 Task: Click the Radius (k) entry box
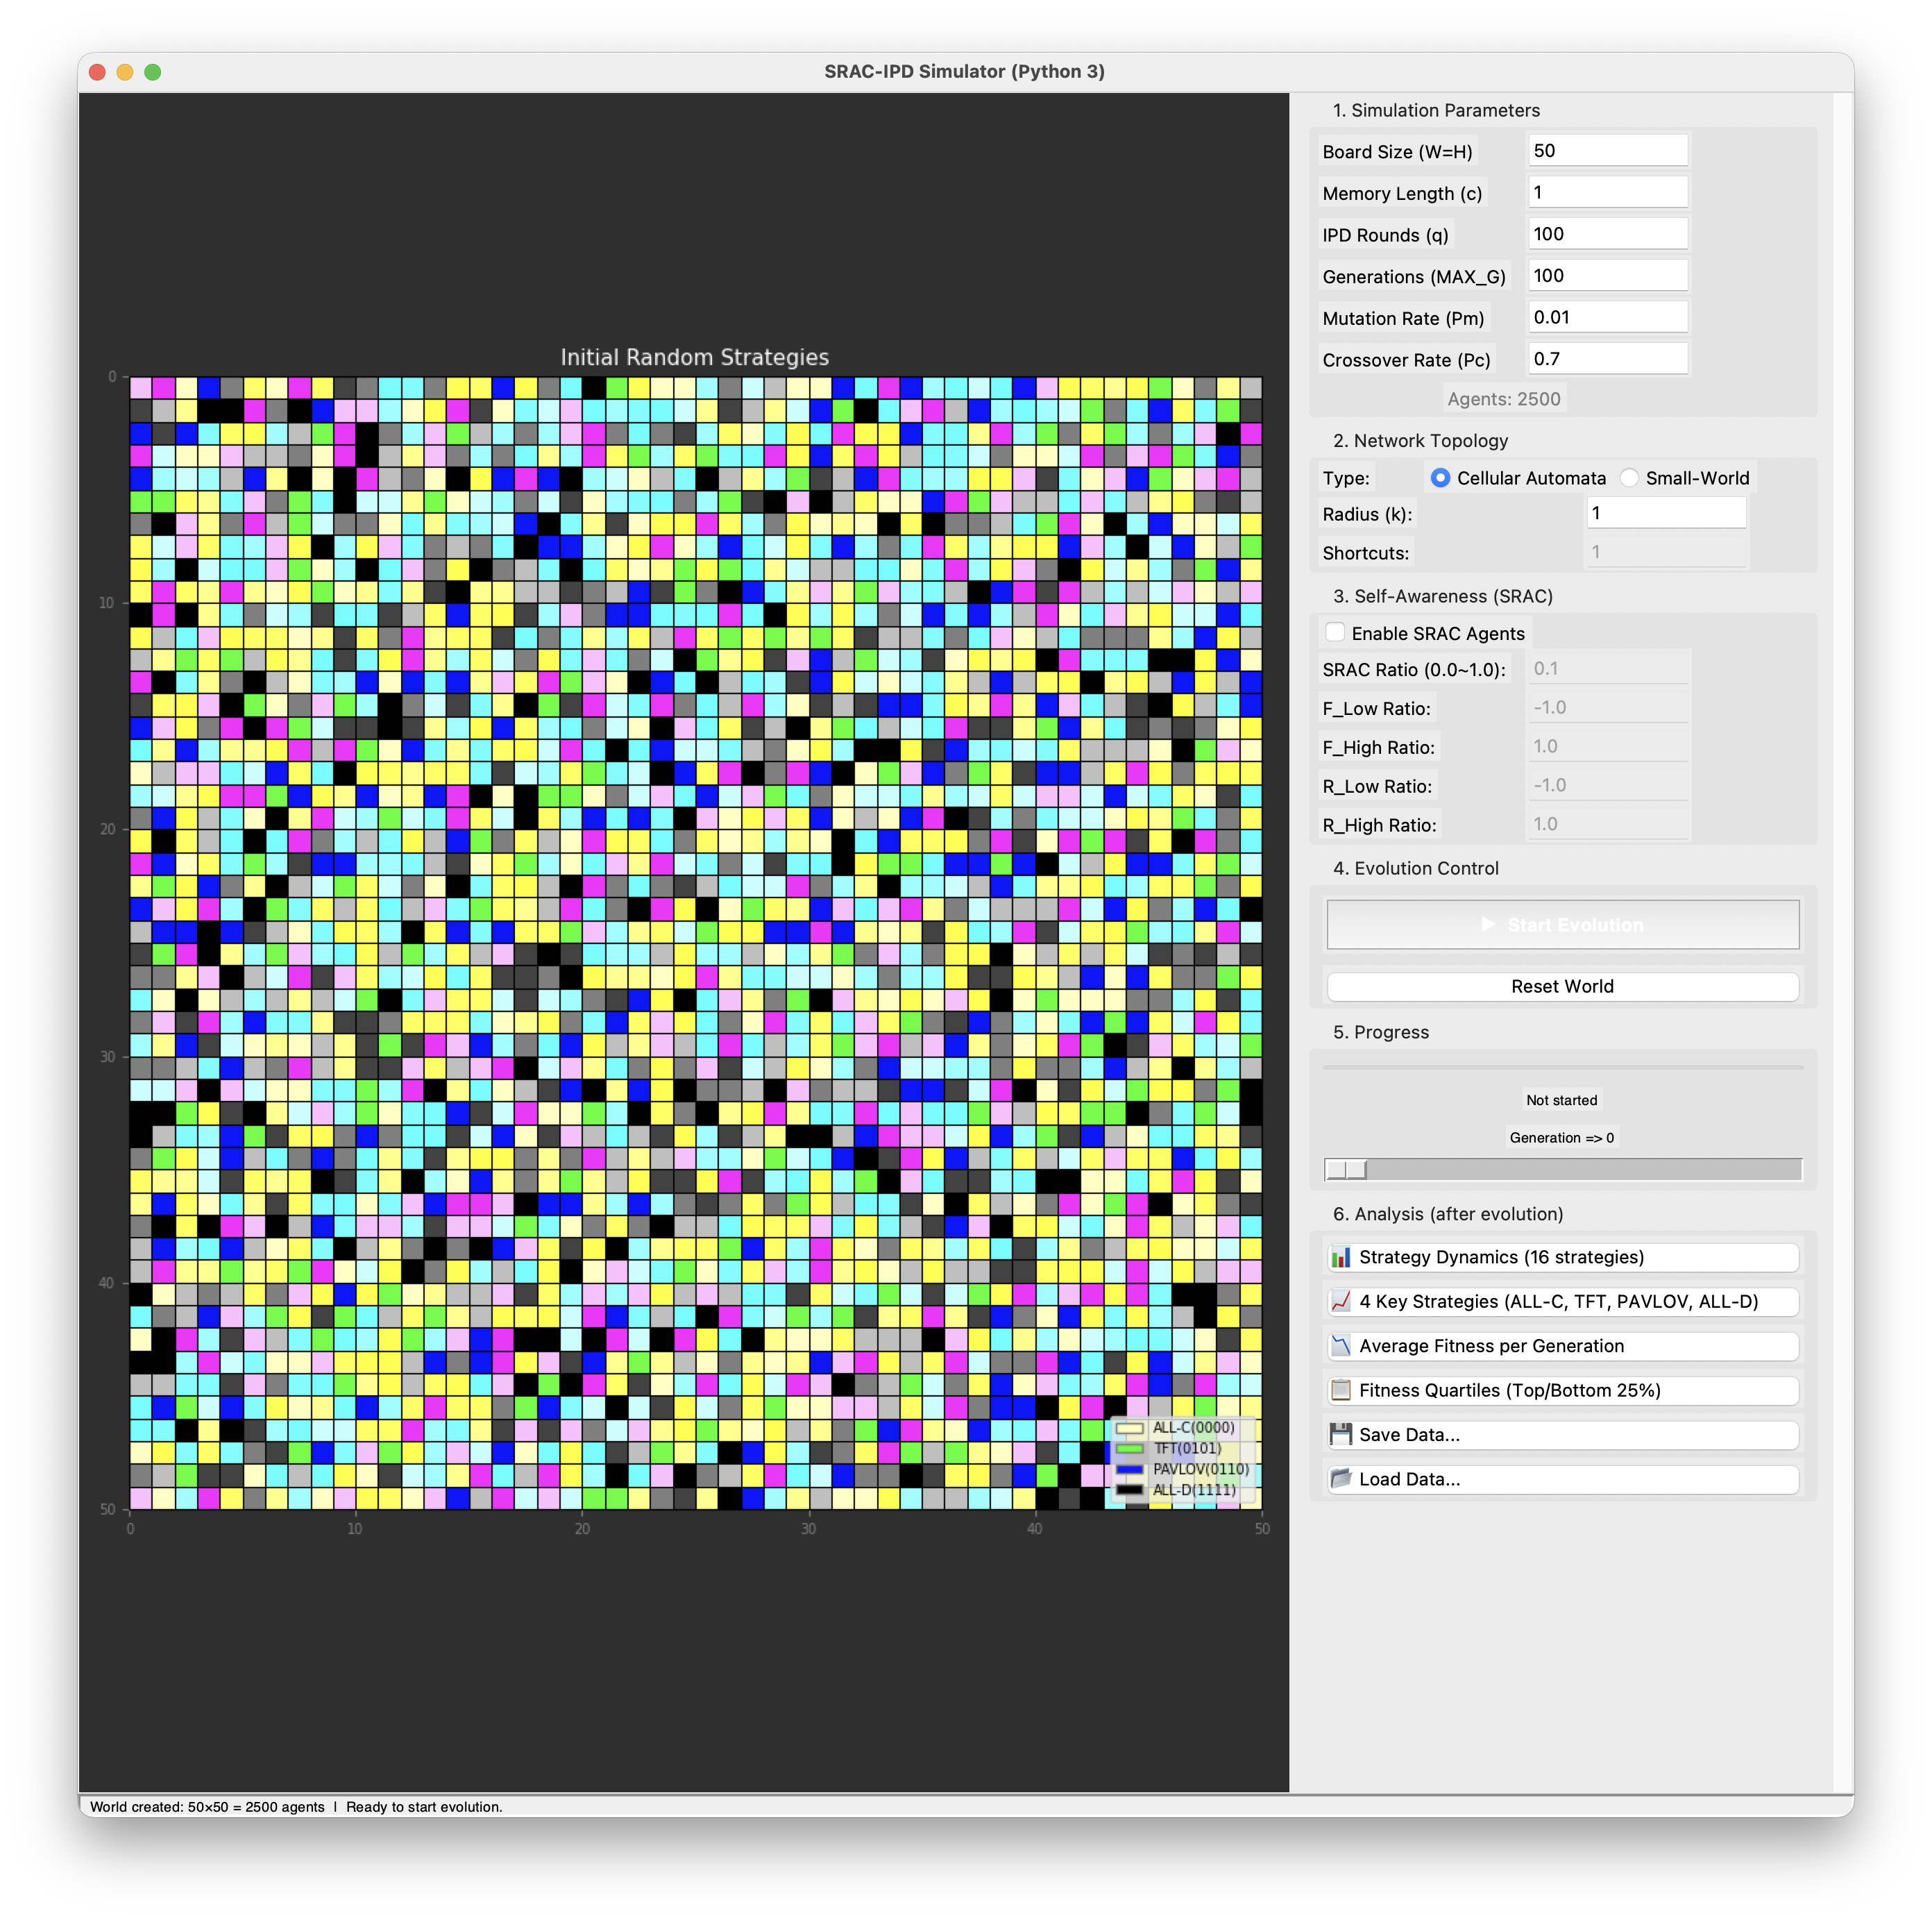(1665, 513)
